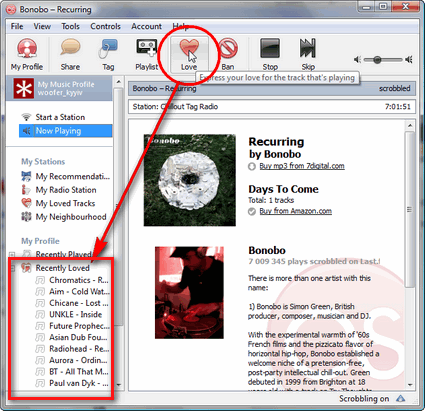425x411 pixels.
Task: Click the heart icon beside My Loved Tracks
Action: [x=26, y=203]
